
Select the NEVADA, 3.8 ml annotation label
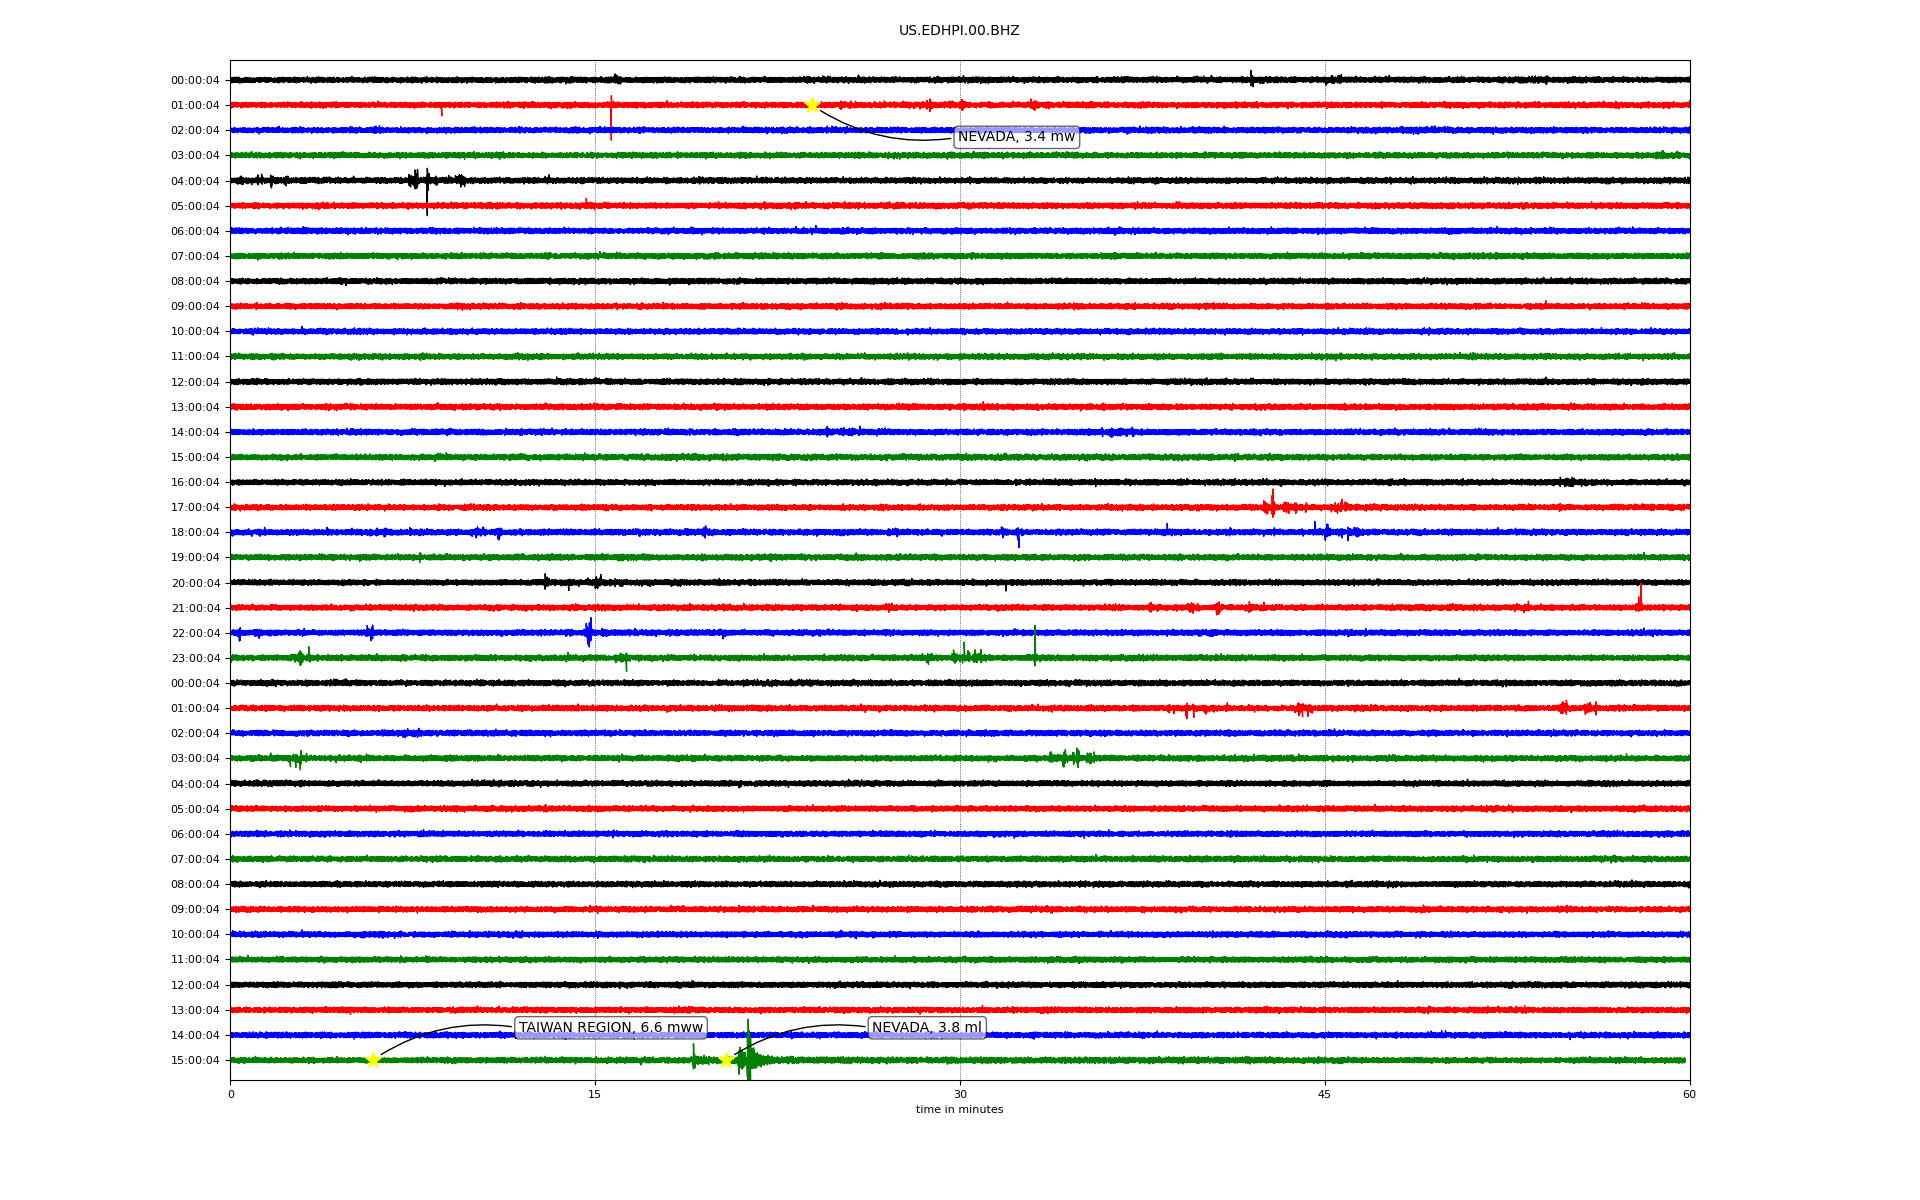click(x=926, y=1028)
